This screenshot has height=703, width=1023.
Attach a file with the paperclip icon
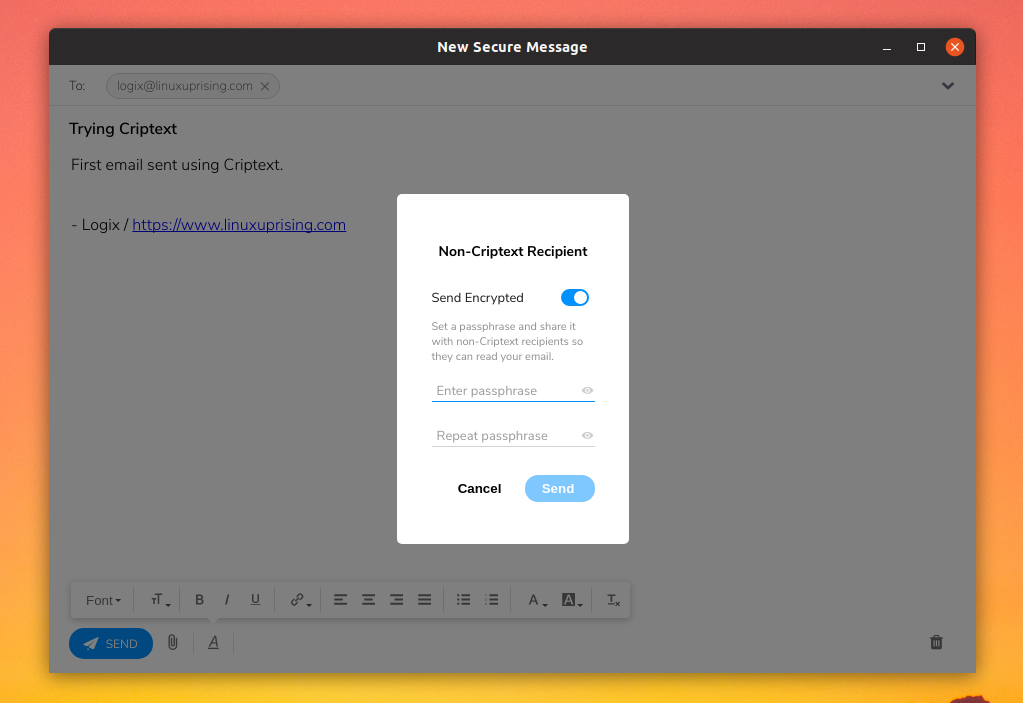pyautogui.click(x=172, y=643)
